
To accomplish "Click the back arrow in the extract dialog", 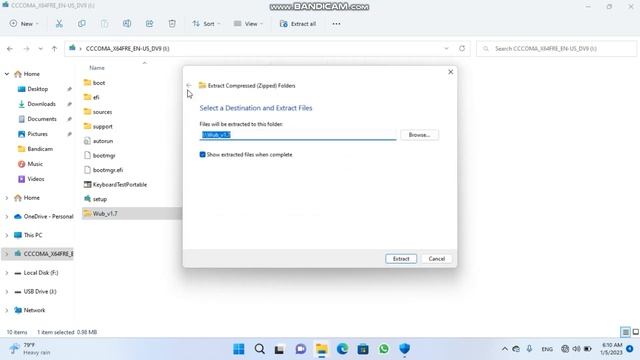I will click(189, 85).
